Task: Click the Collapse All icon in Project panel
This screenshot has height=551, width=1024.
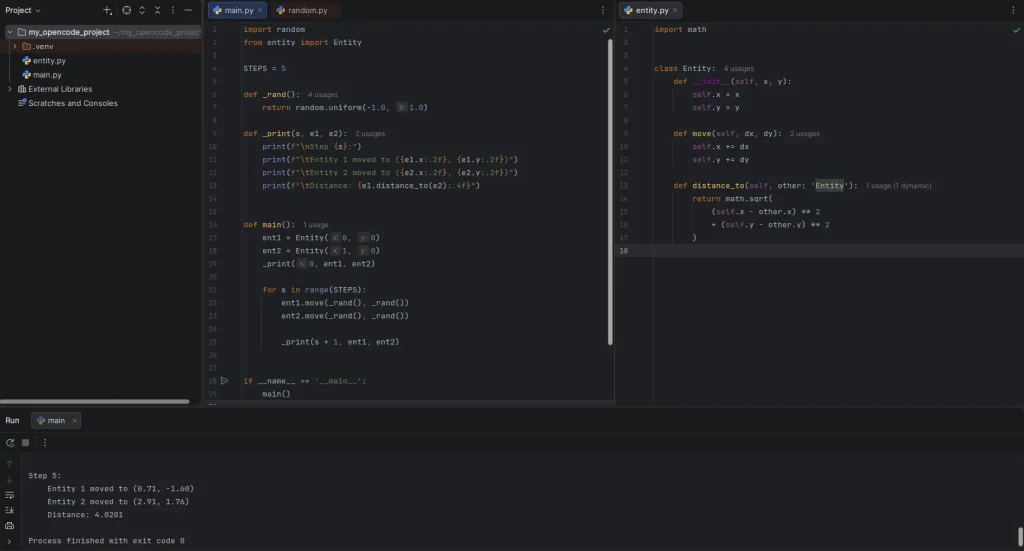Action: [x=157, y=10]
